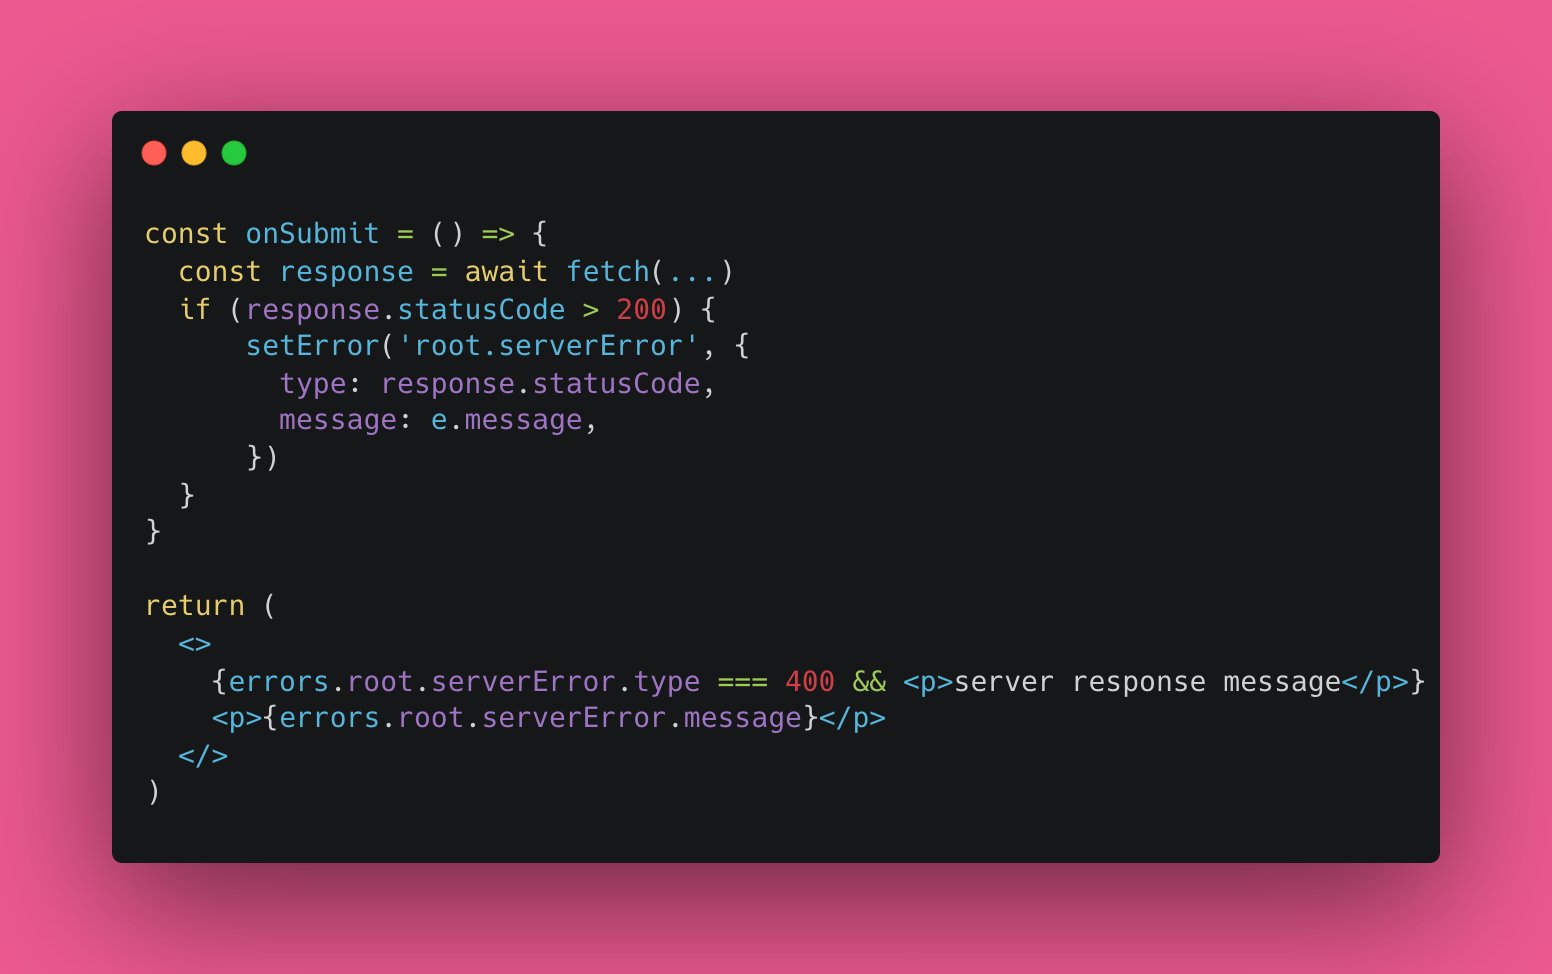Click e.message in the setError object
This screenshot has height=974, width=1552.
pyautogui.click(x=506, y=421)
